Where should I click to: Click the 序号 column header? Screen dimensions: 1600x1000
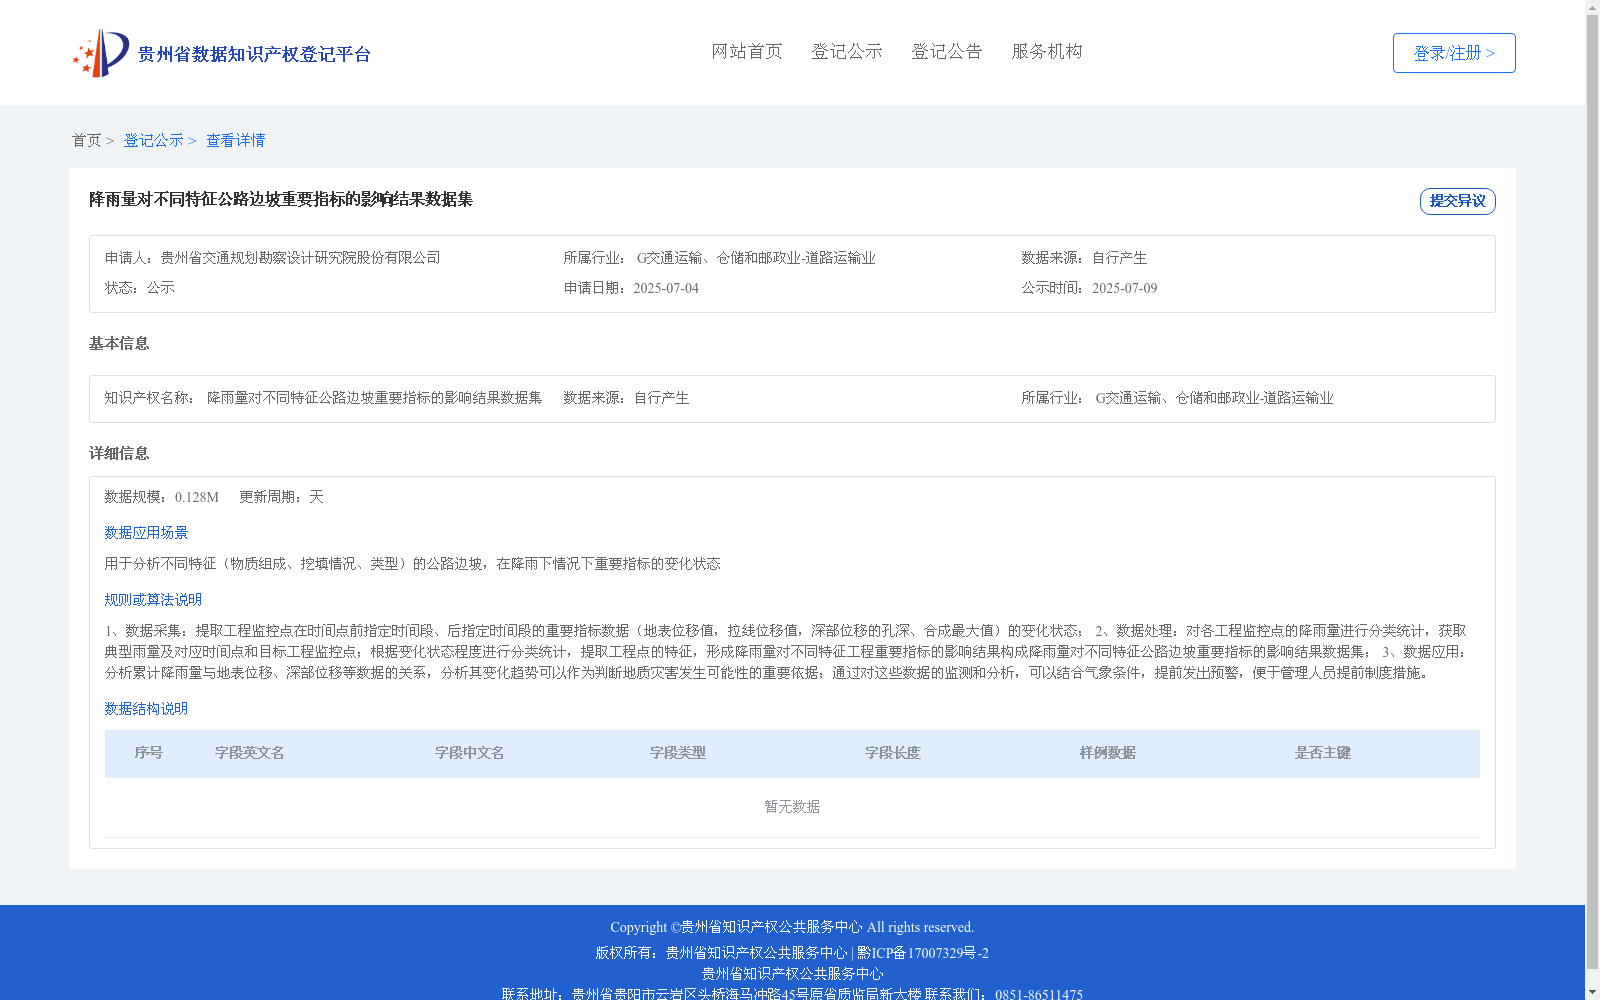(149, 753)
